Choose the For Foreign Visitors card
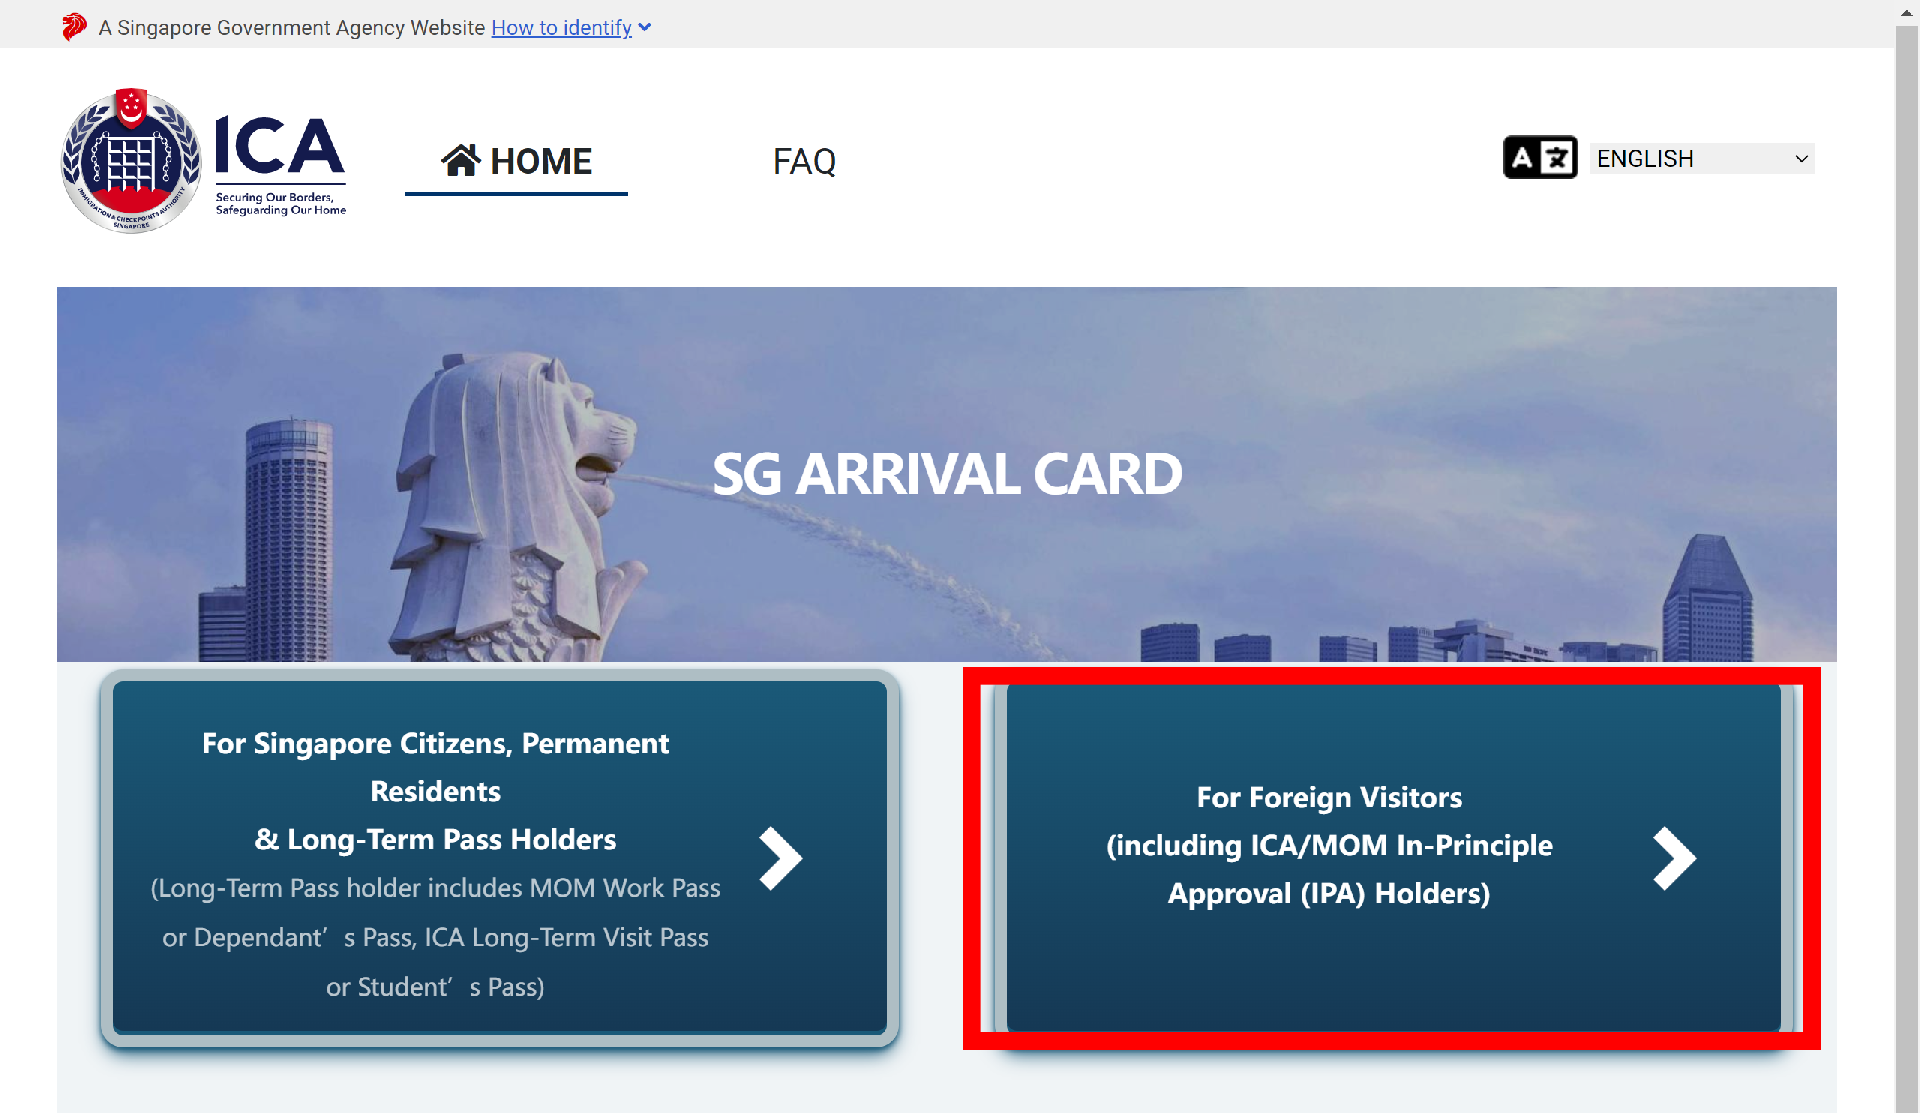The image size is (1920, 1113). [1329, 845]
